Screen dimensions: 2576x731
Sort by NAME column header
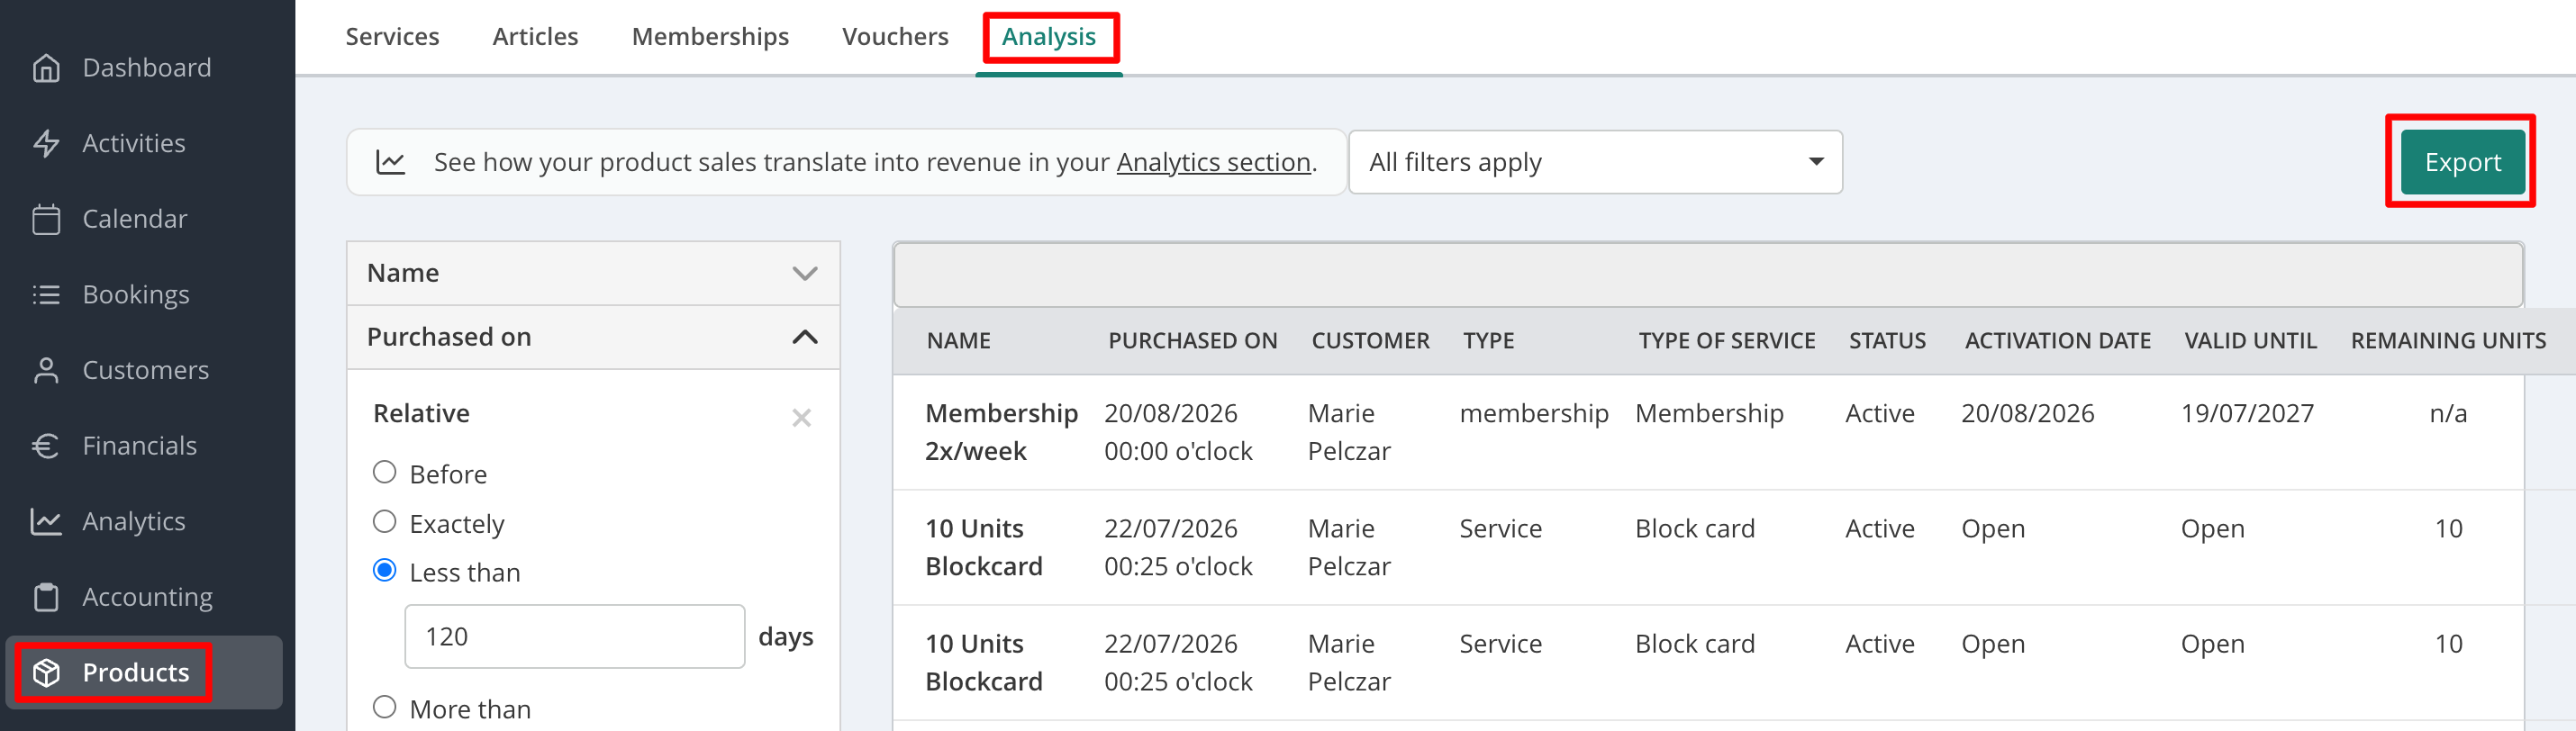coord(958,341)
